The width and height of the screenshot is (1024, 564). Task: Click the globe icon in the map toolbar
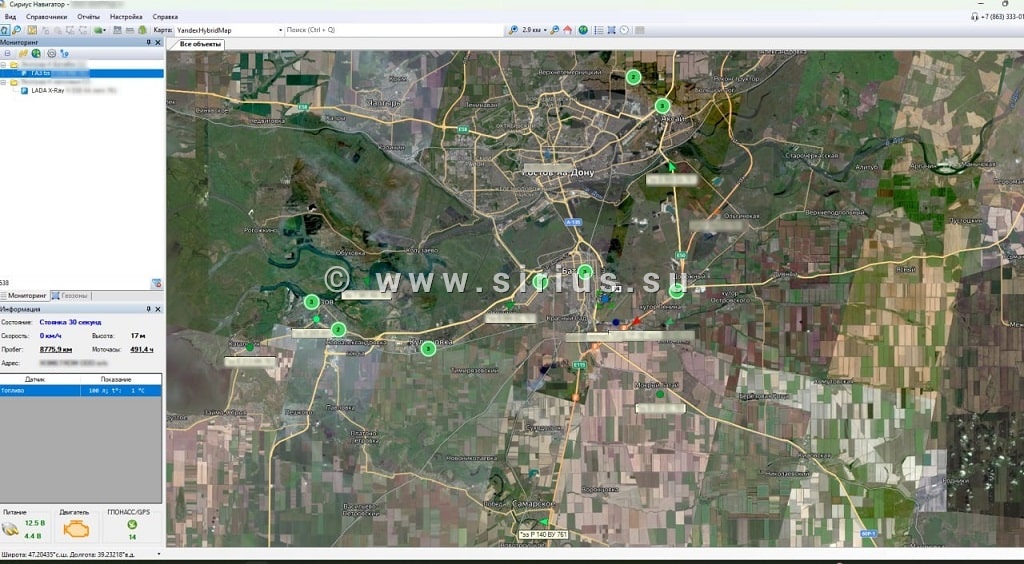[583, 30]
